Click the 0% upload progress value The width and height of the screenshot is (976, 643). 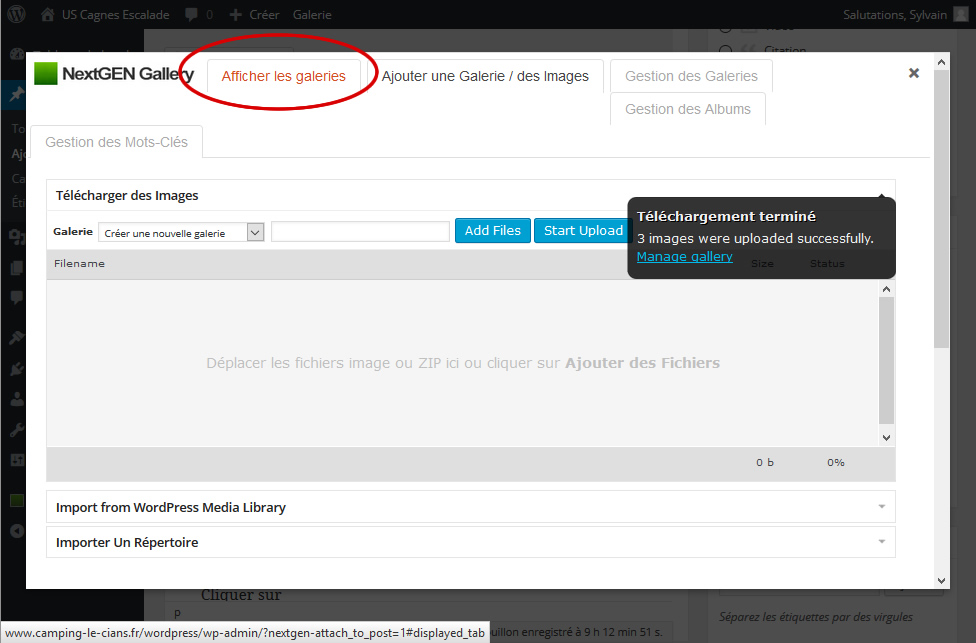click(835, 462)
